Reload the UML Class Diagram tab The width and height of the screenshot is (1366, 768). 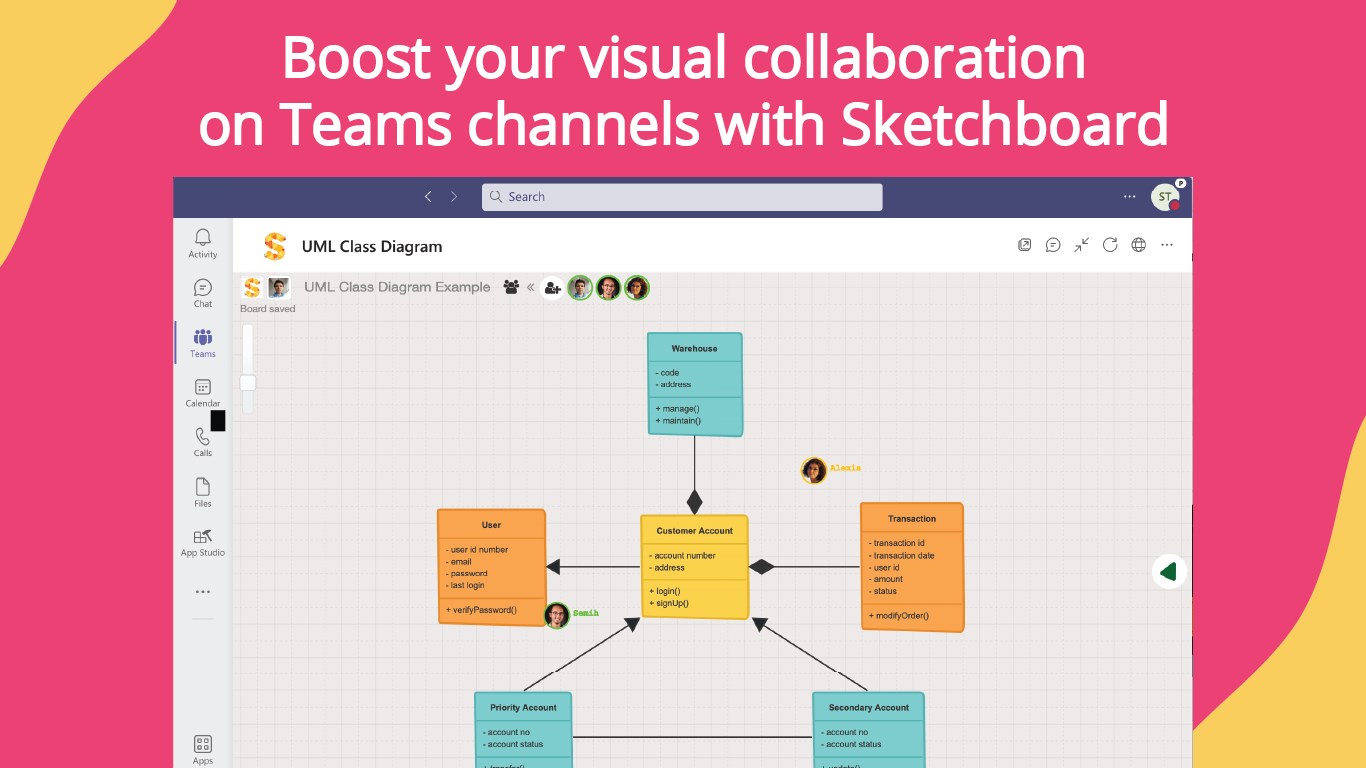coord(1110,245)
